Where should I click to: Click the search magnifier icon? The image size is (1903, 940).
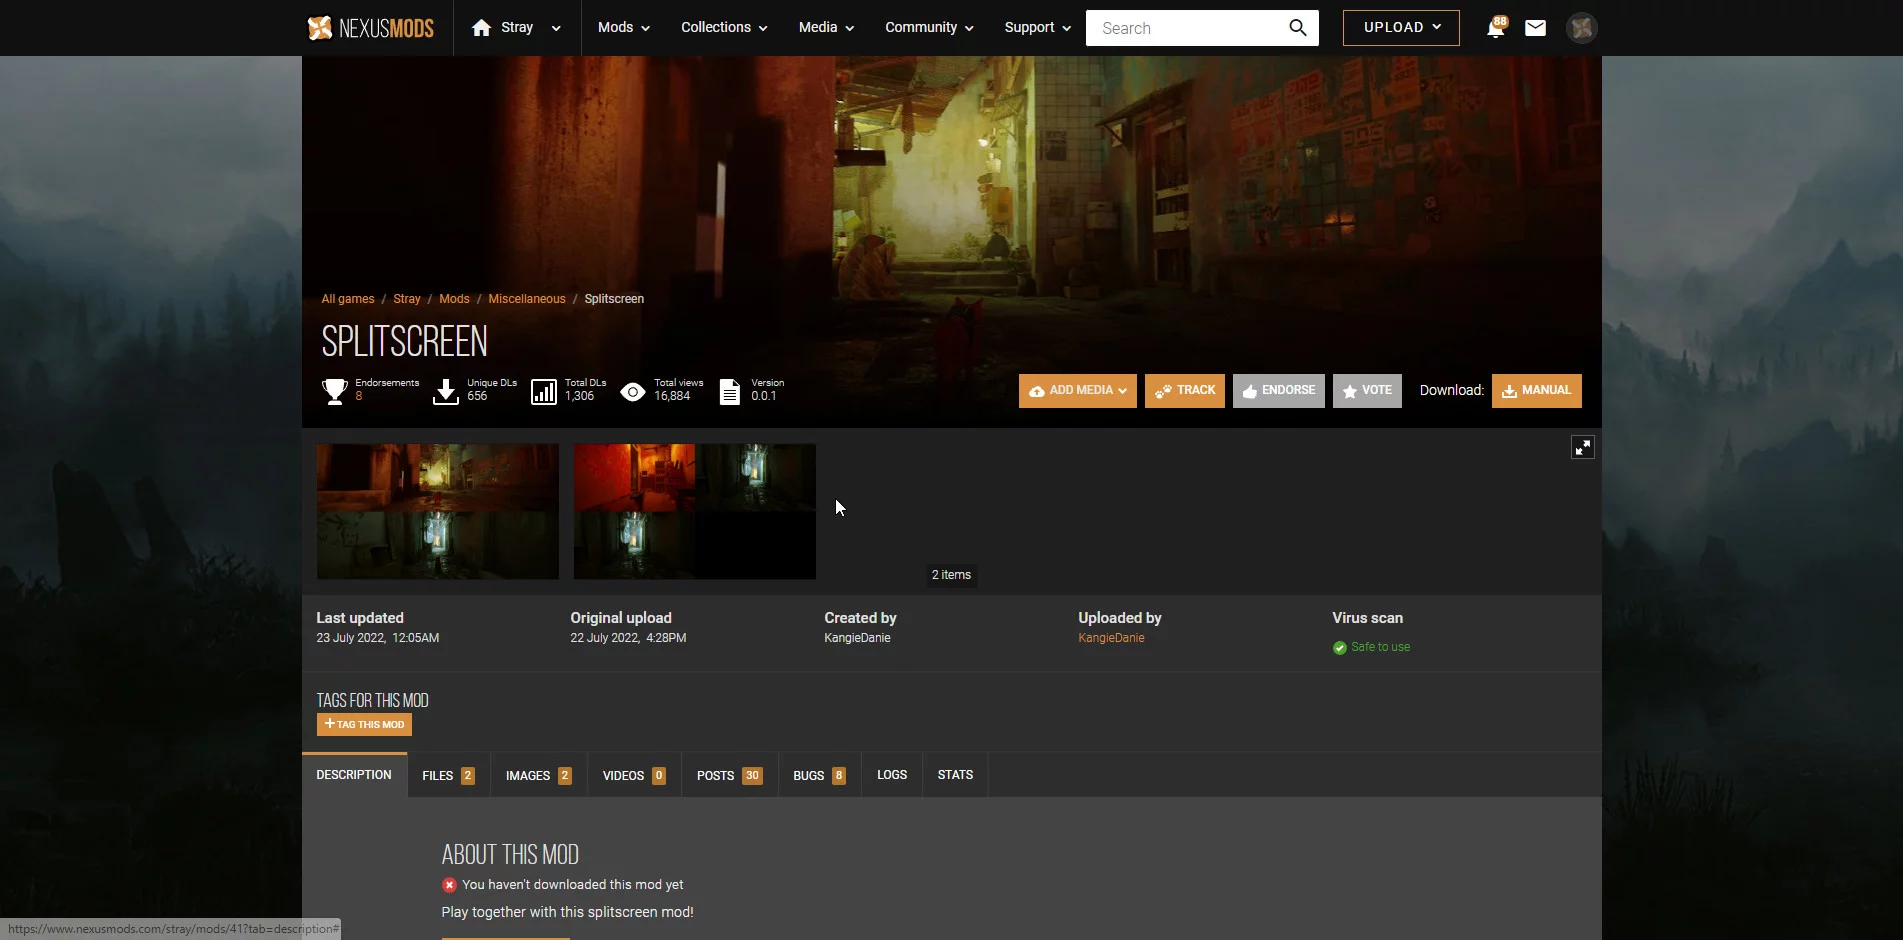coord(1297,28)
